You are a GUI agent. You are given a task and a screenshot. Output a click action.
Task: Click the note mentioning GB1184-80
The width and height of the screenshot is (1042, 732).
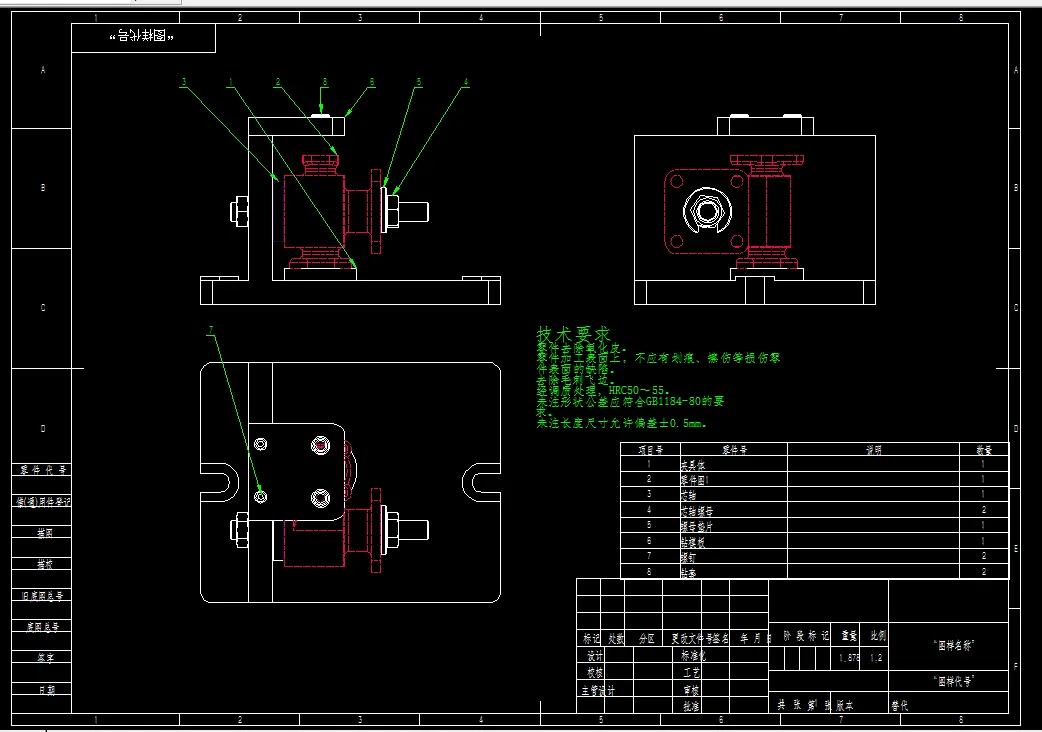click(630, 401)
